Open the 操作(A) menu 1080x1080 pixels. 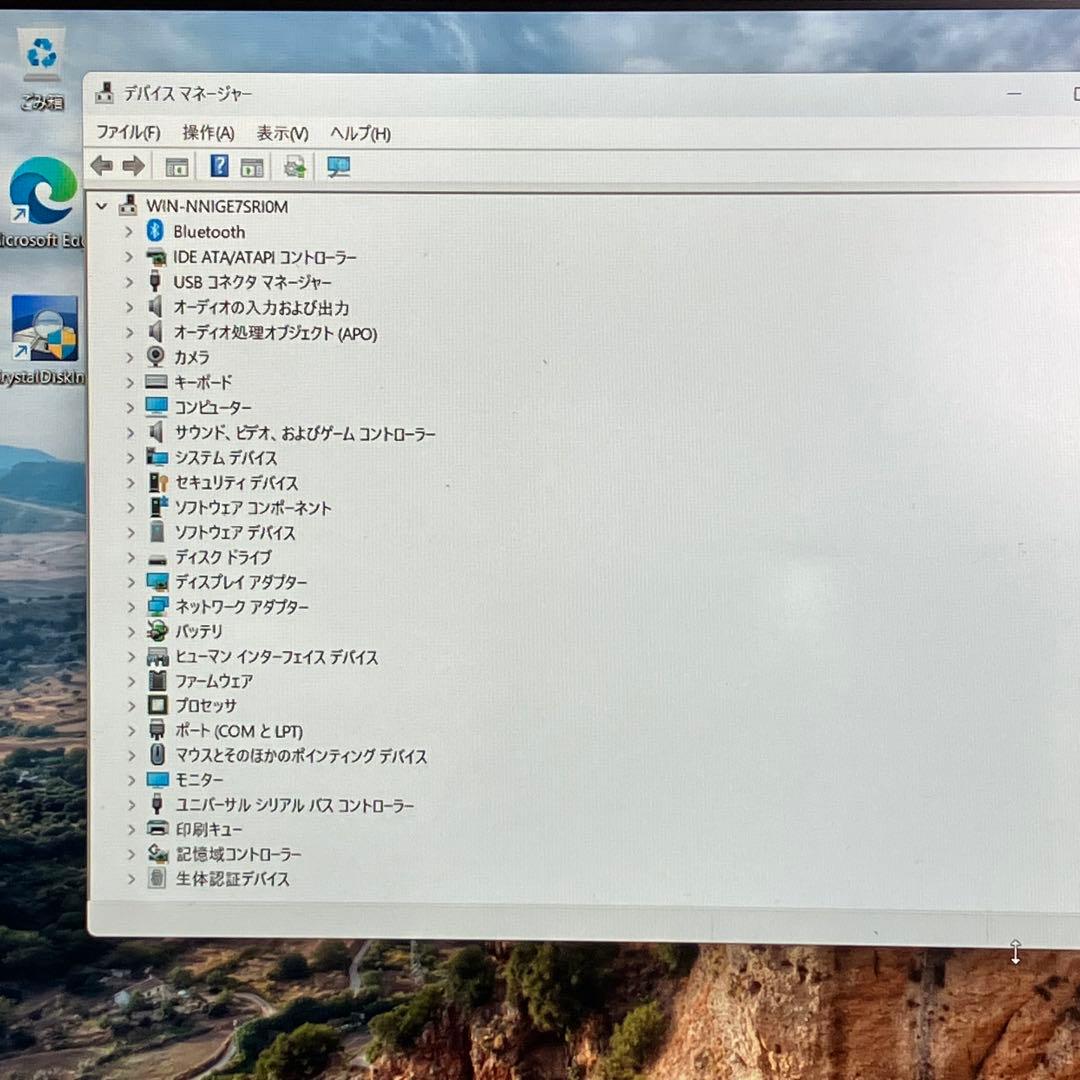coord(208,132)
